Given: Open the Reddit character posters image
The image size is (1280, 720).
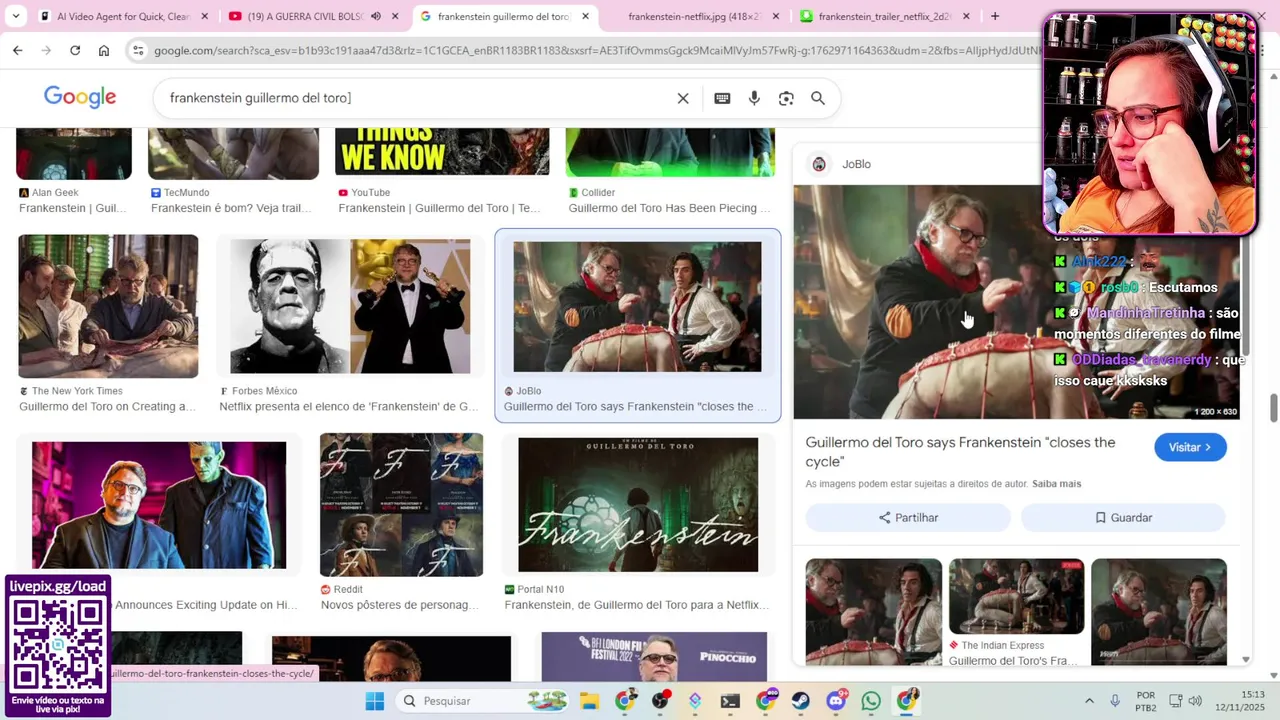Looking at the screenshot, I should [x=401, y=504].
